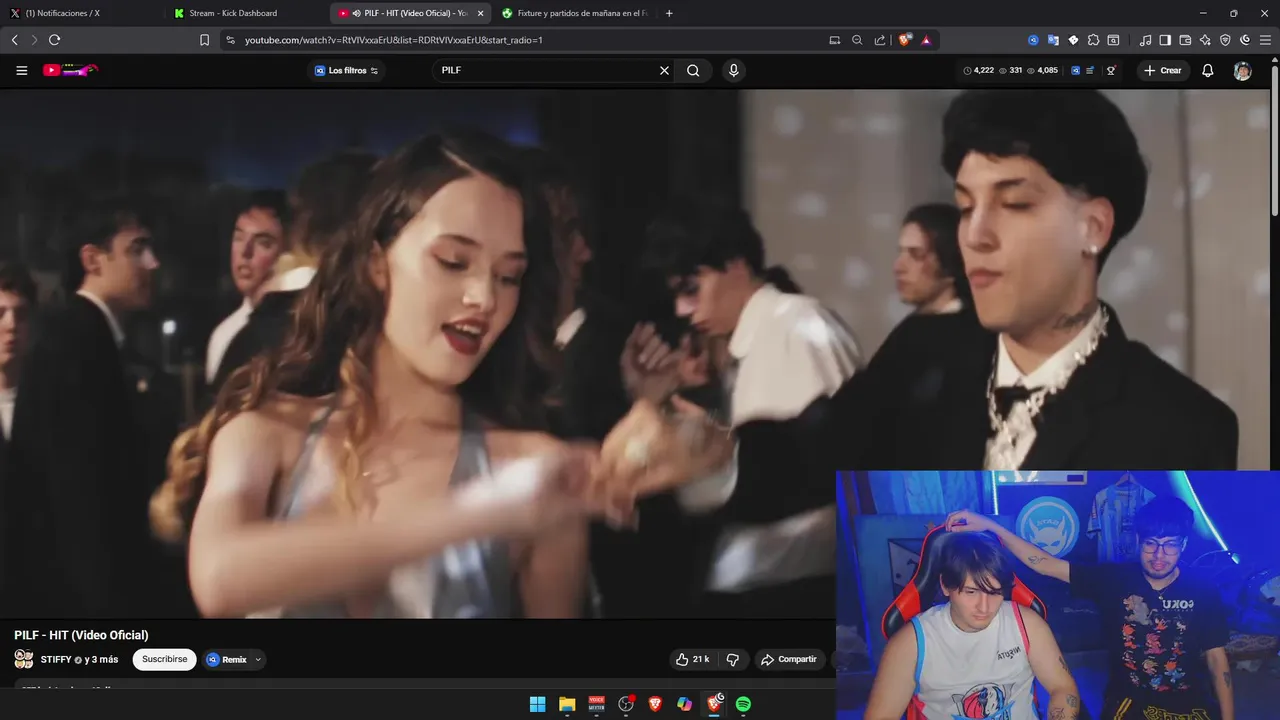Mute the YouTube tab via speaker icon

point(356,13)
